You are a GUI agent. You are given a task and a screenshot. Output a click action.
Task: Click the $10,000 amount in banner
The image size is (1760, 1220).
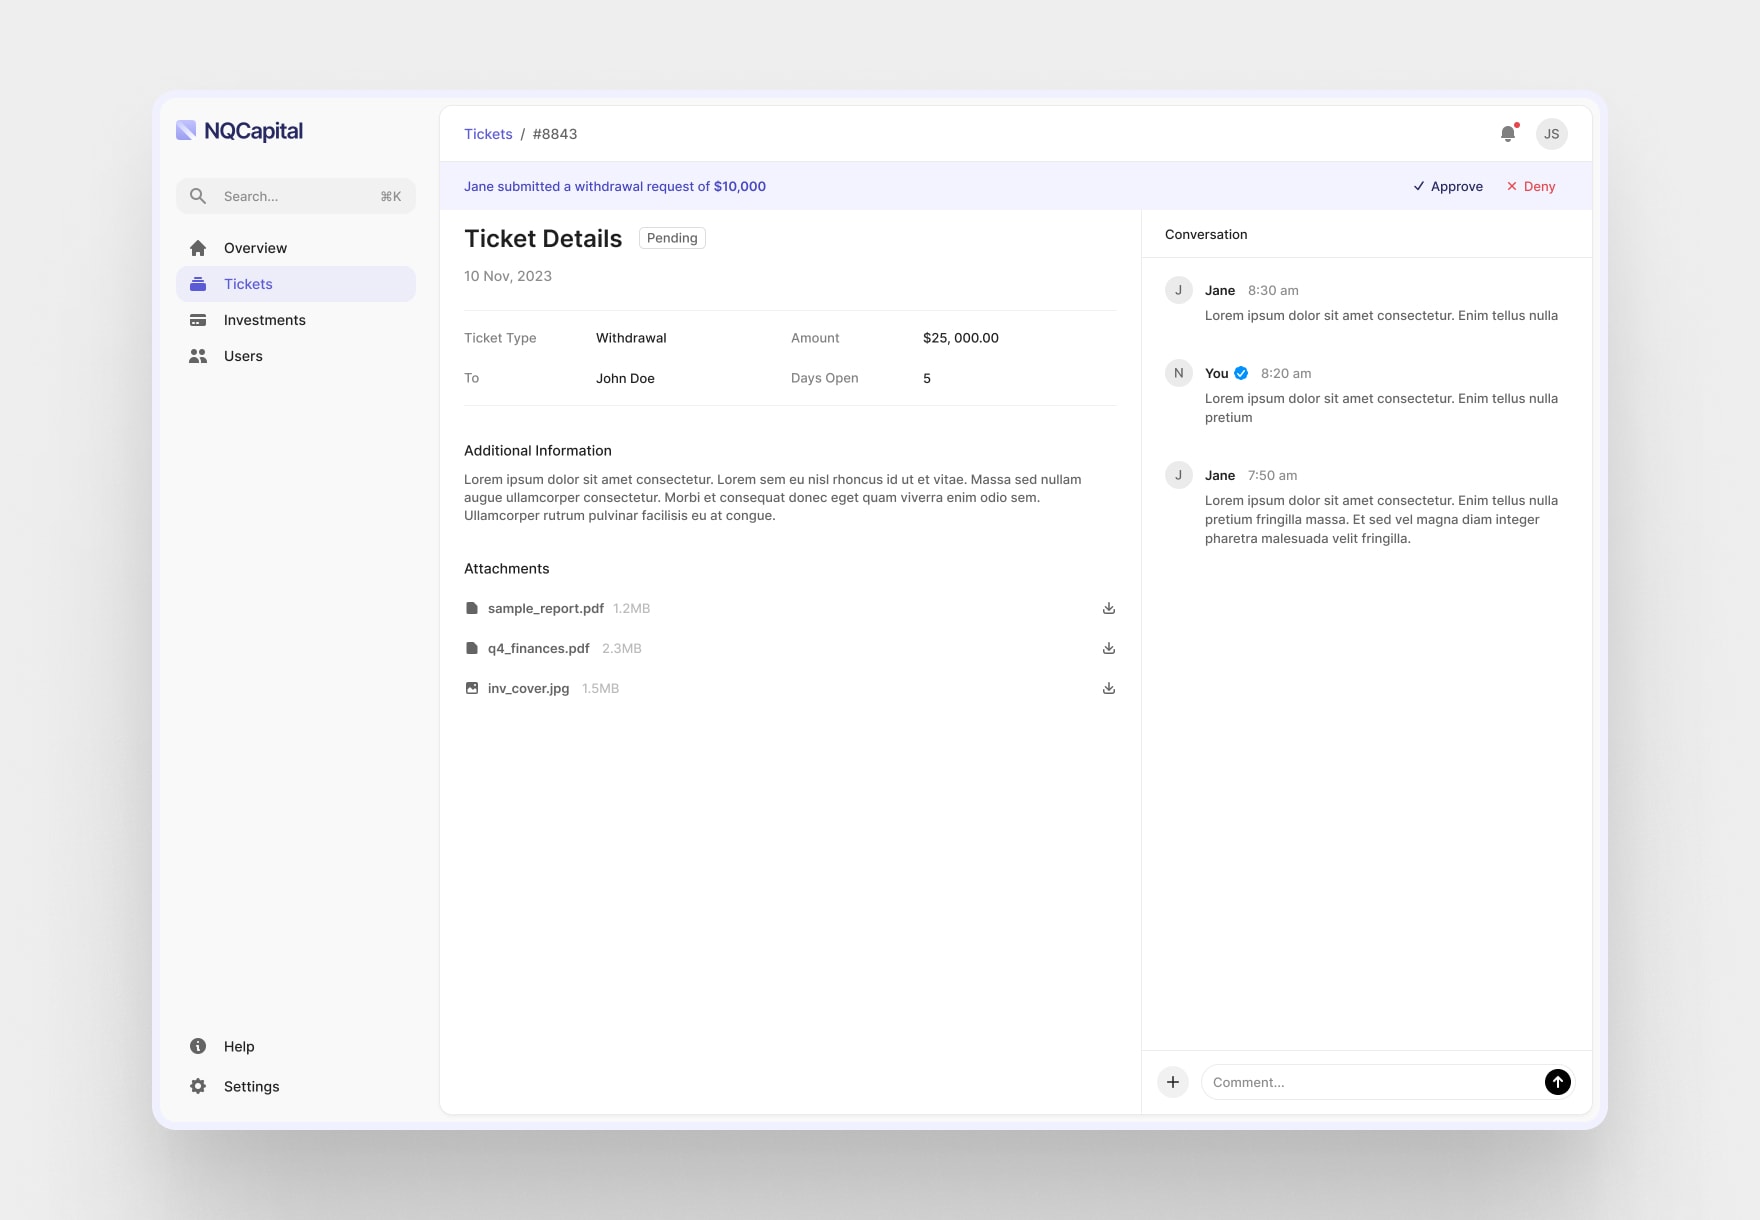pyautogui.click(x=740, y=186)
